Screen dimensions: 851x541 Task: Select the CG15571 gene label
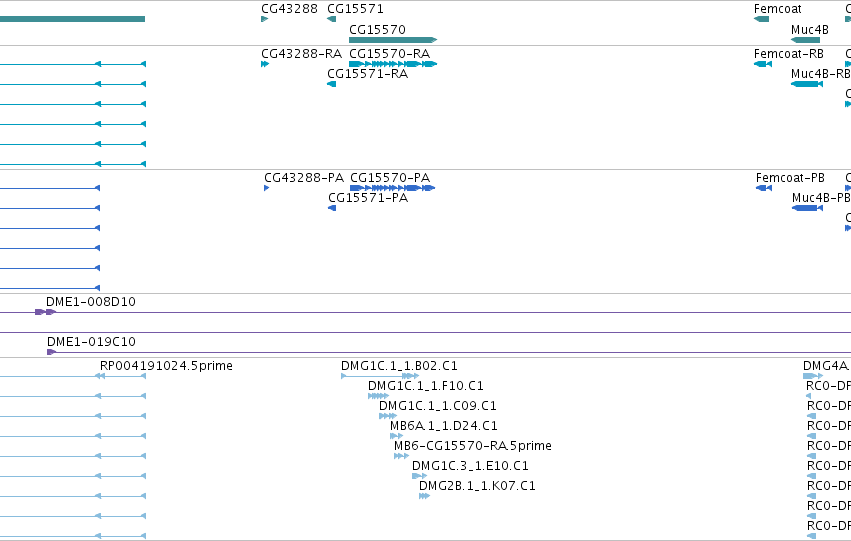point(355,9)
